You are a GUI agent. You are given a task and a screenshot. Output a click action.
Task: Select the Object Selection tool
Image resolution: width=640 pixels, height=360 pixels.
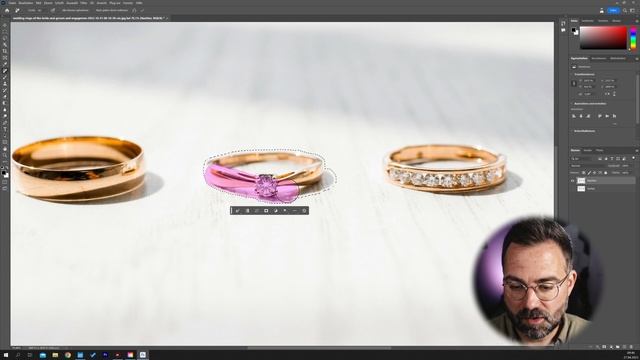pyautogui.click(x=5, y=44)
